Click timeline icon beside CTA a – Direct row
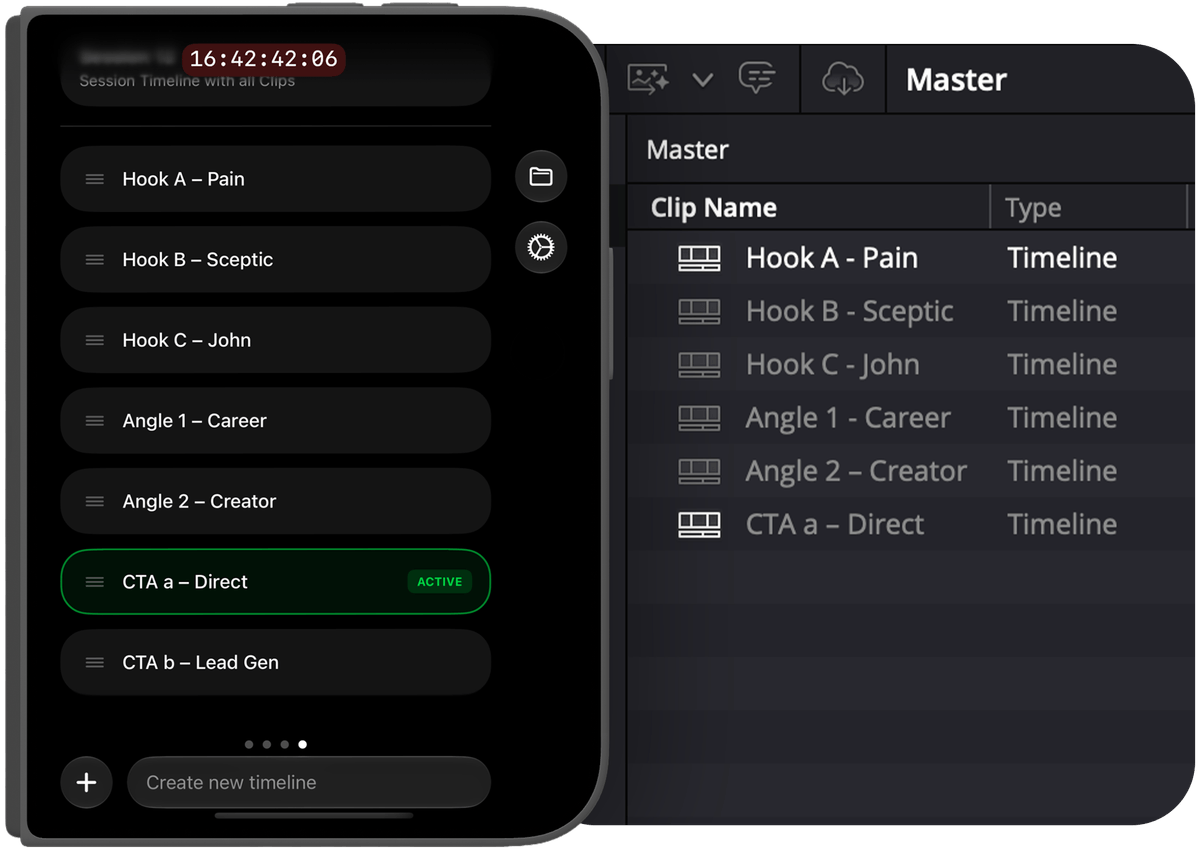The image size is (1200, 857). (699, 525)
